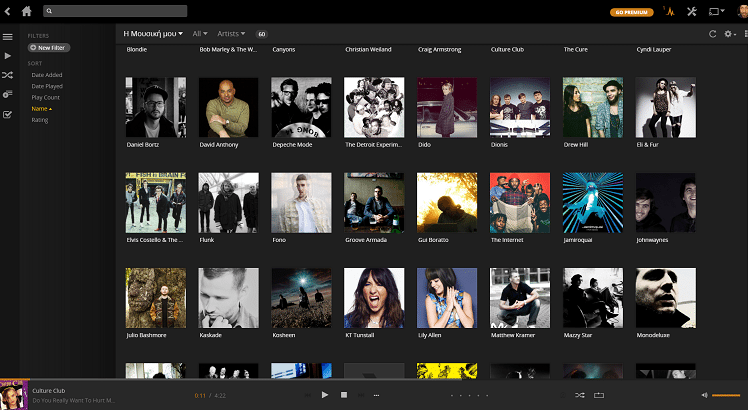
Task: Refresh the library with the reload icon
Action: (x=712, y=34)
